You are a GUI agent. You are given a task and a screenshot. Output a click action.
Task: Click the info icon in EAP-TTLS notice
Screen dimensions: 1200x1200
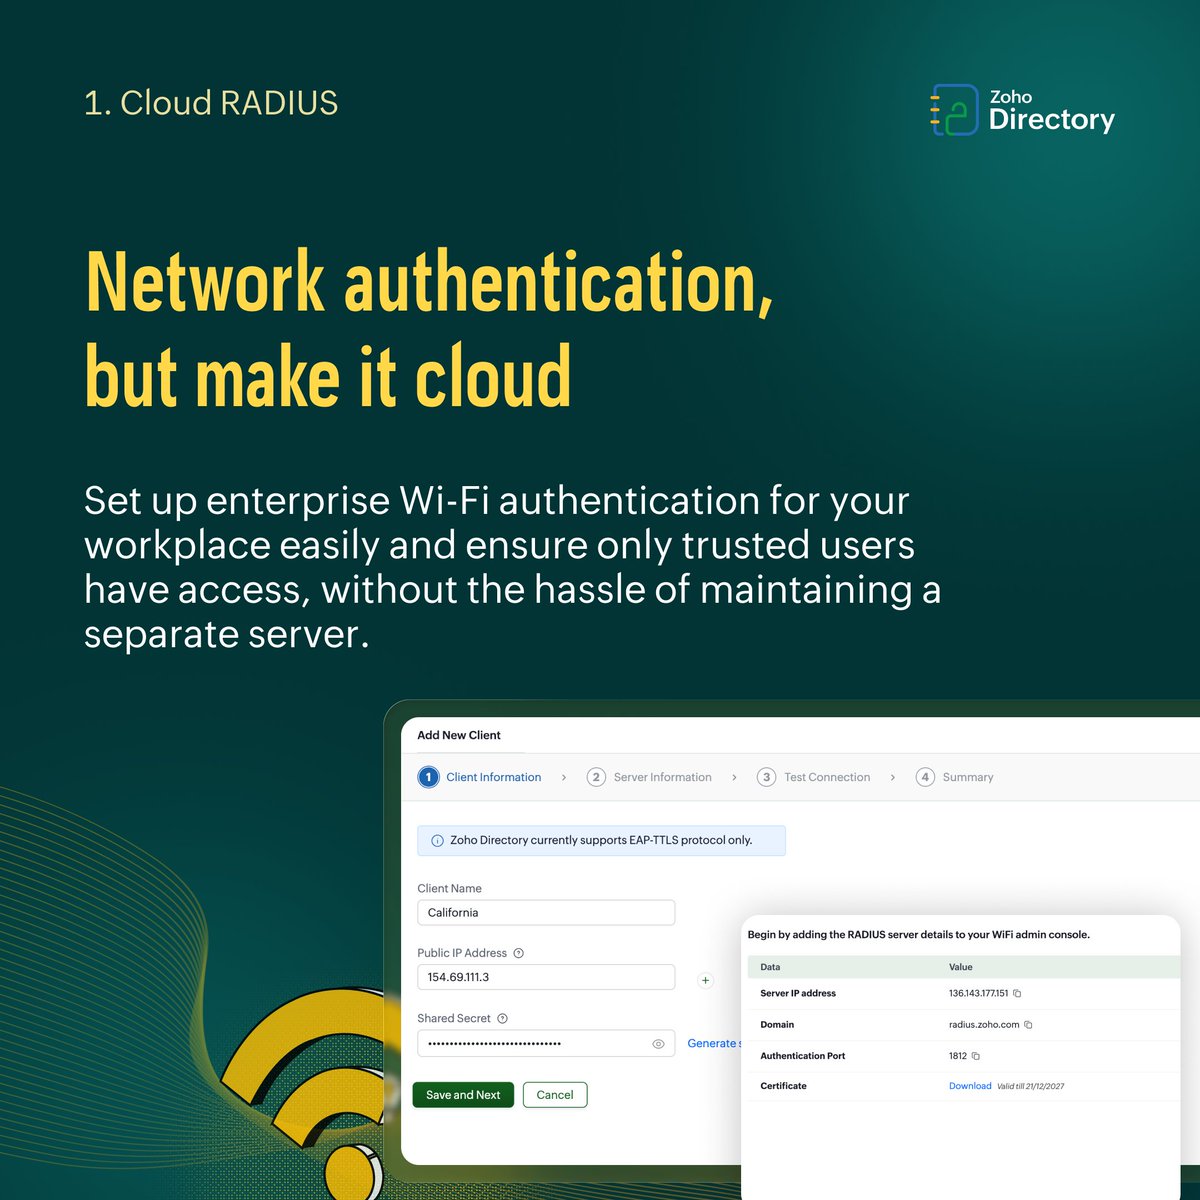pyautogui.click(x=437, y=841)
